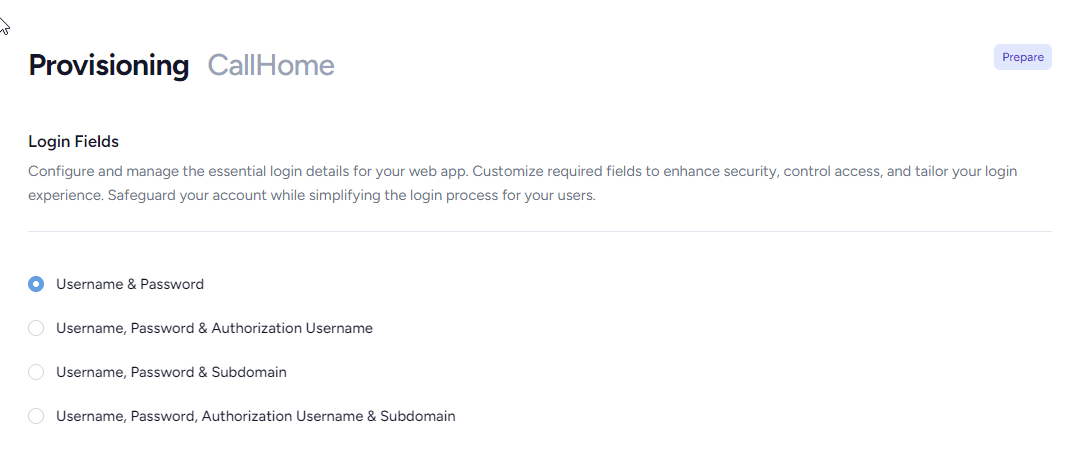Enable the Username, Password & Subdomain radio option
The height and width of the screenshot is (454, 1078).
point(36,372)
